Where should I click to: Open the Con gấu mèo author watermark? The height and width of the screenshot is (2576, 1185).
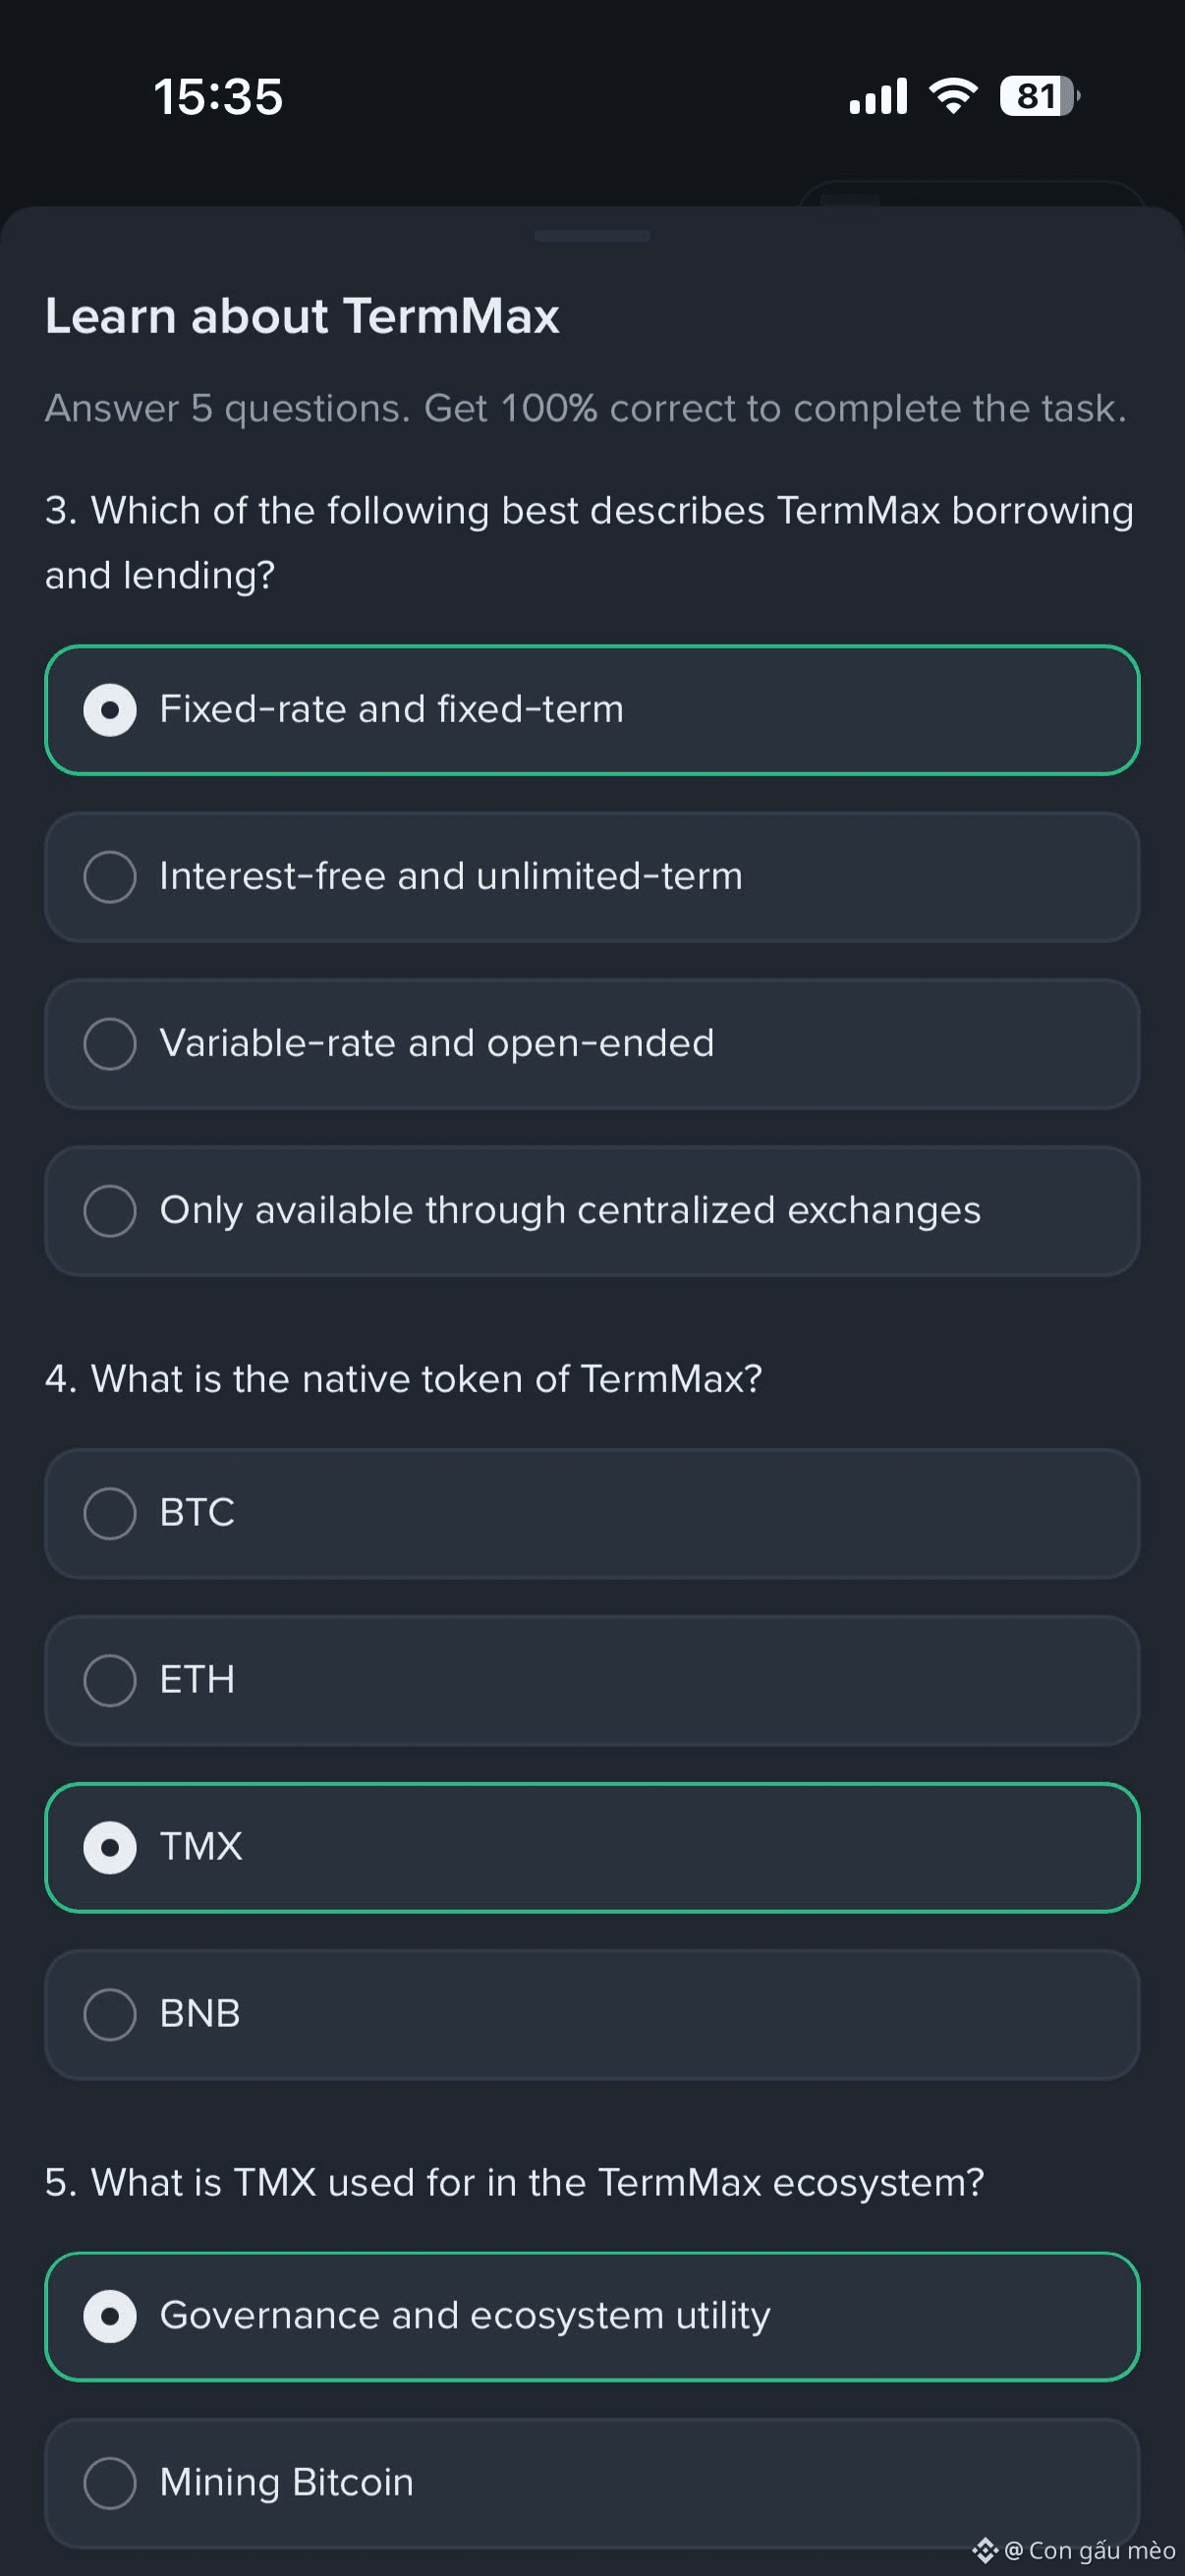coord(1090,2550)
